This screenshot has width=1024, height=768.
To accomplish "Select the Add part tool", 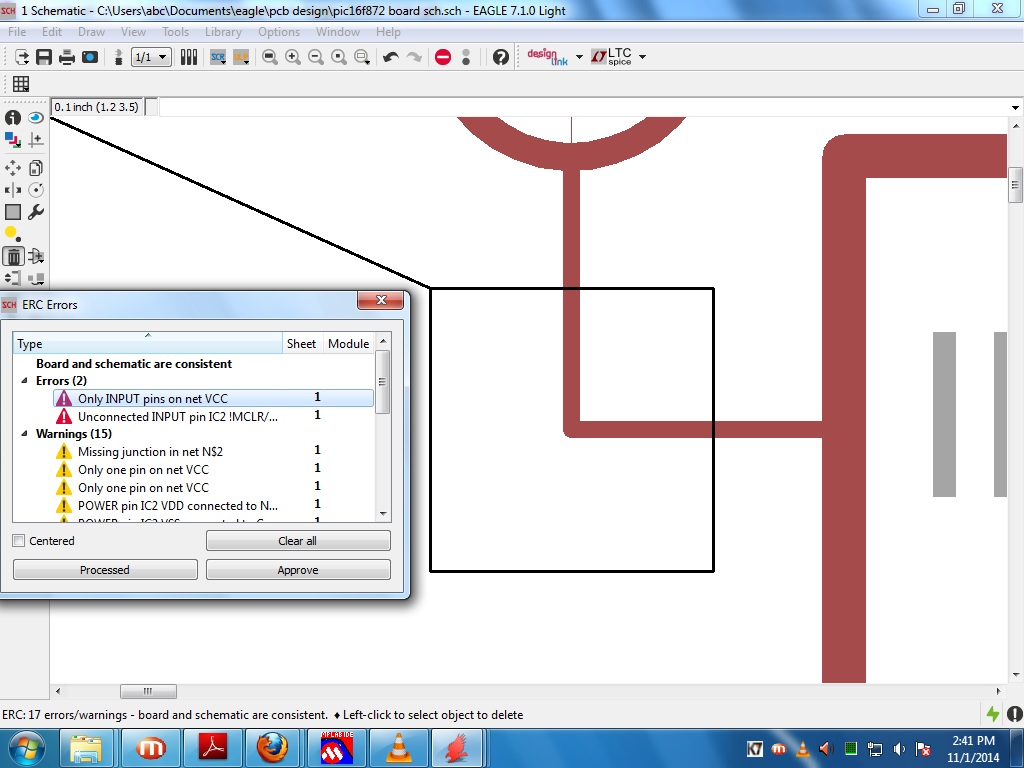I will click(36, 256).
